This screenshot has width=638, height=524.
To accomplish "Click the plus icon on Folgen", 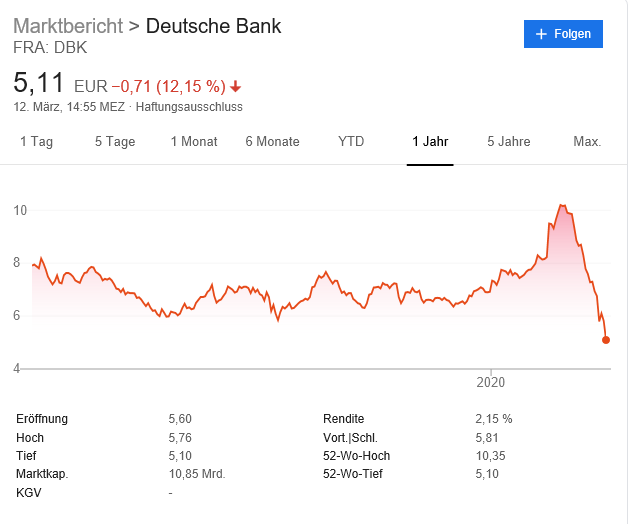I will click(542, 34).
